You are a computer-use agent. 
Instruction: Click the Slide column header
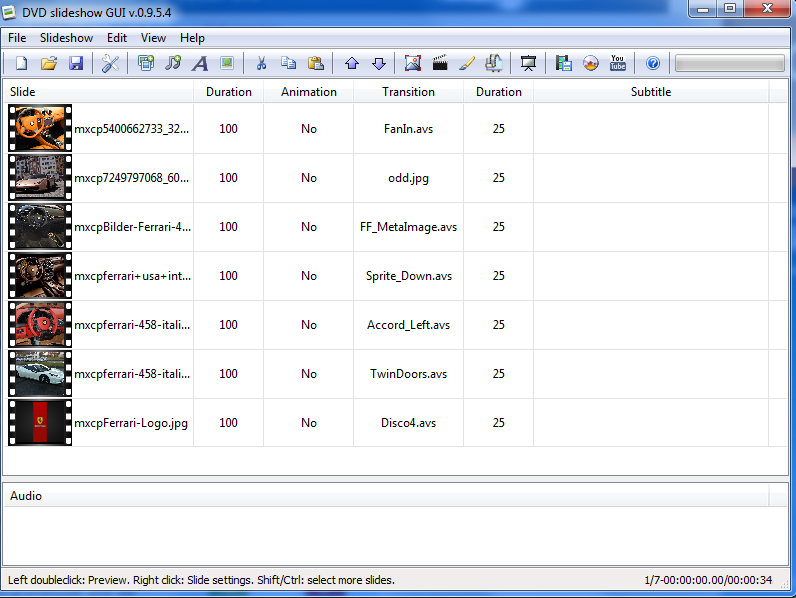99,92
